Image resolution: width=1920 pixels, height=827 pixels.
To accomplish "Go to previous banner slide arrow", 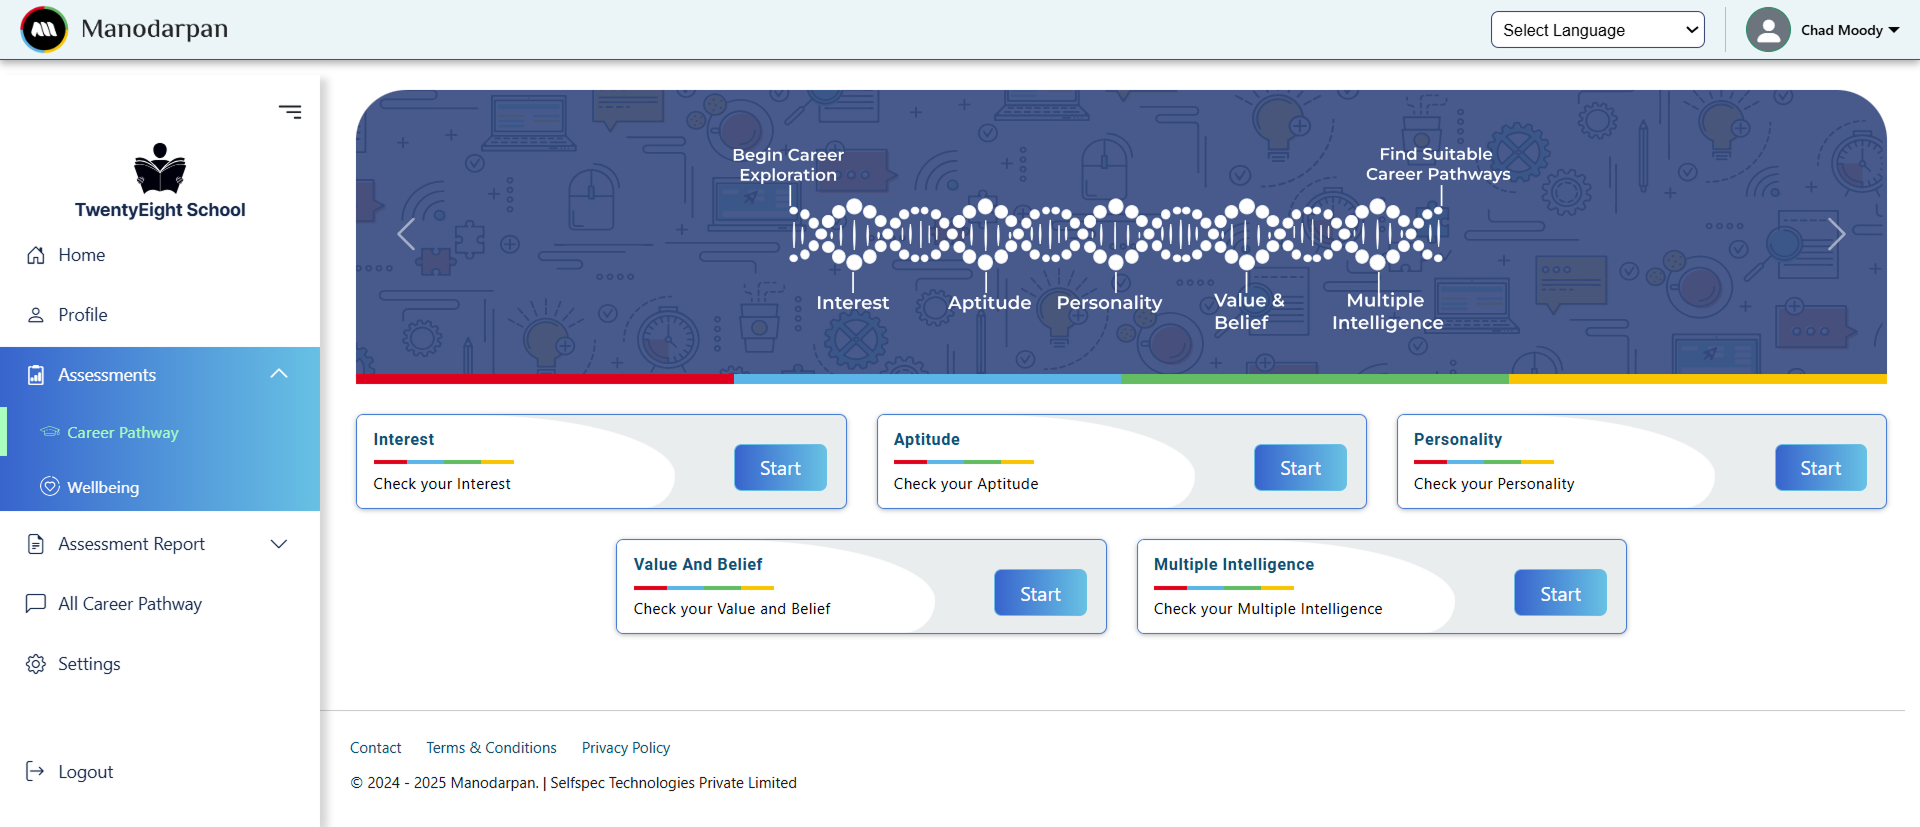I will (x=406, y=234).
